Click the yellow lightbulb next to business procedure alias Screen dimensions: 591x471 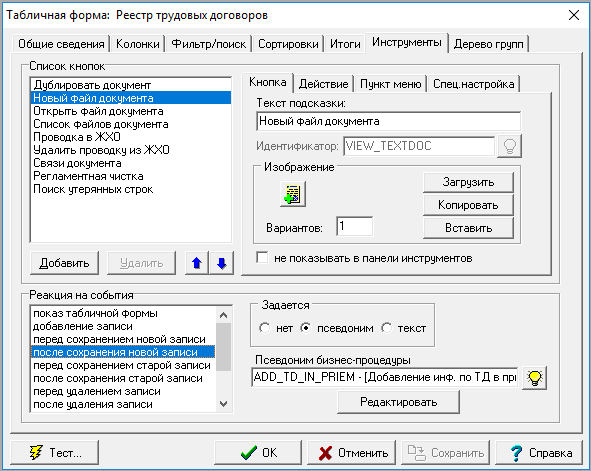[534, 378]
